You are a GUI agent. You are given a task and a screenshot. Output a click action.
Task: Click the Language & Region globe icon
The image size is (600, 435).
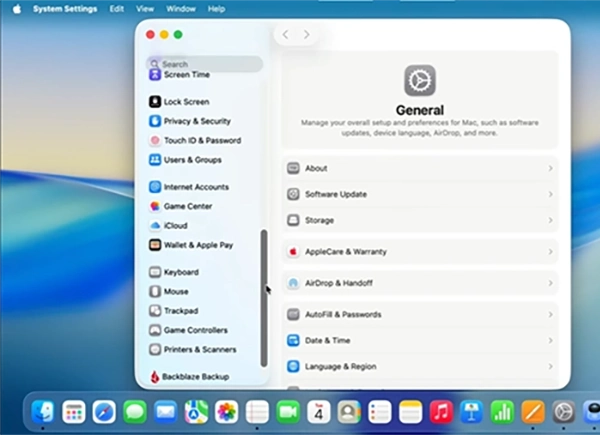(x=293, y=367)
